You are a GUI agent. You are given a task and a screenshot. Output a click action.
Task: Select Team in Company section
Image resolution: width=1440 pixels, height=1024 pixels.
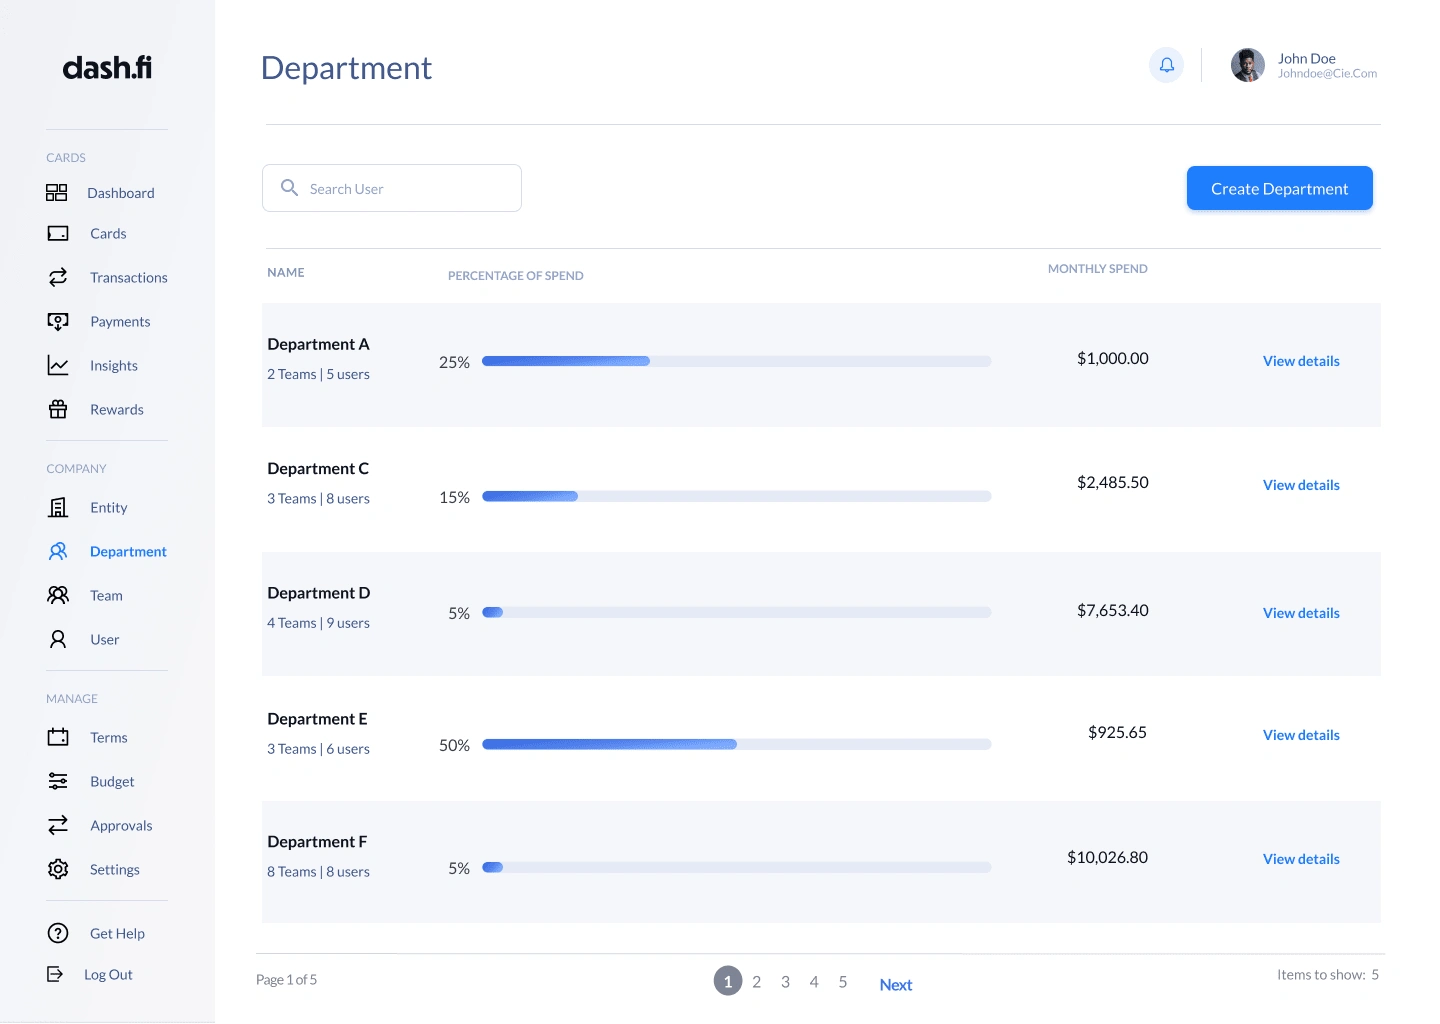(x=106, y=595)
